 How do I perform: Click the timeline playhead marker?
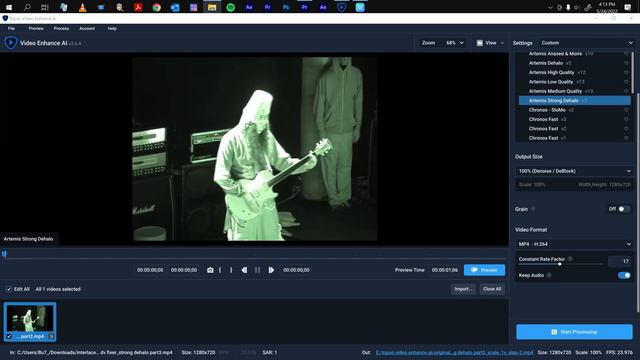pos(4,254)
